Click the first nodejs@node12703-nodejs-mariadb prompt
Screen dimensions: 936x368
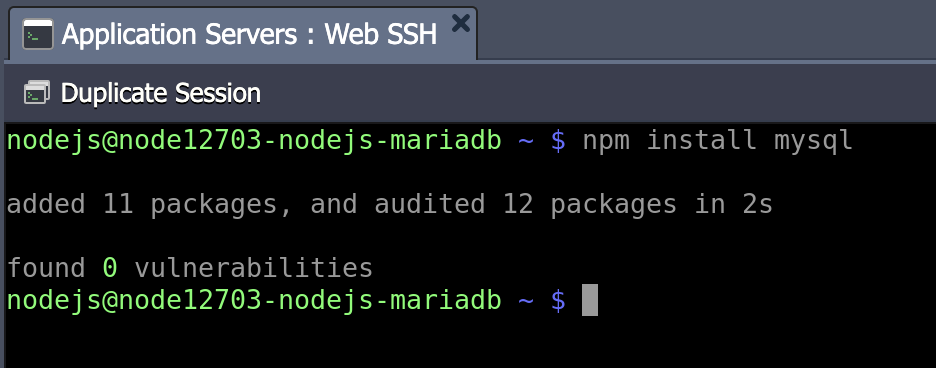pyautogui.click(x=254, y=141)
